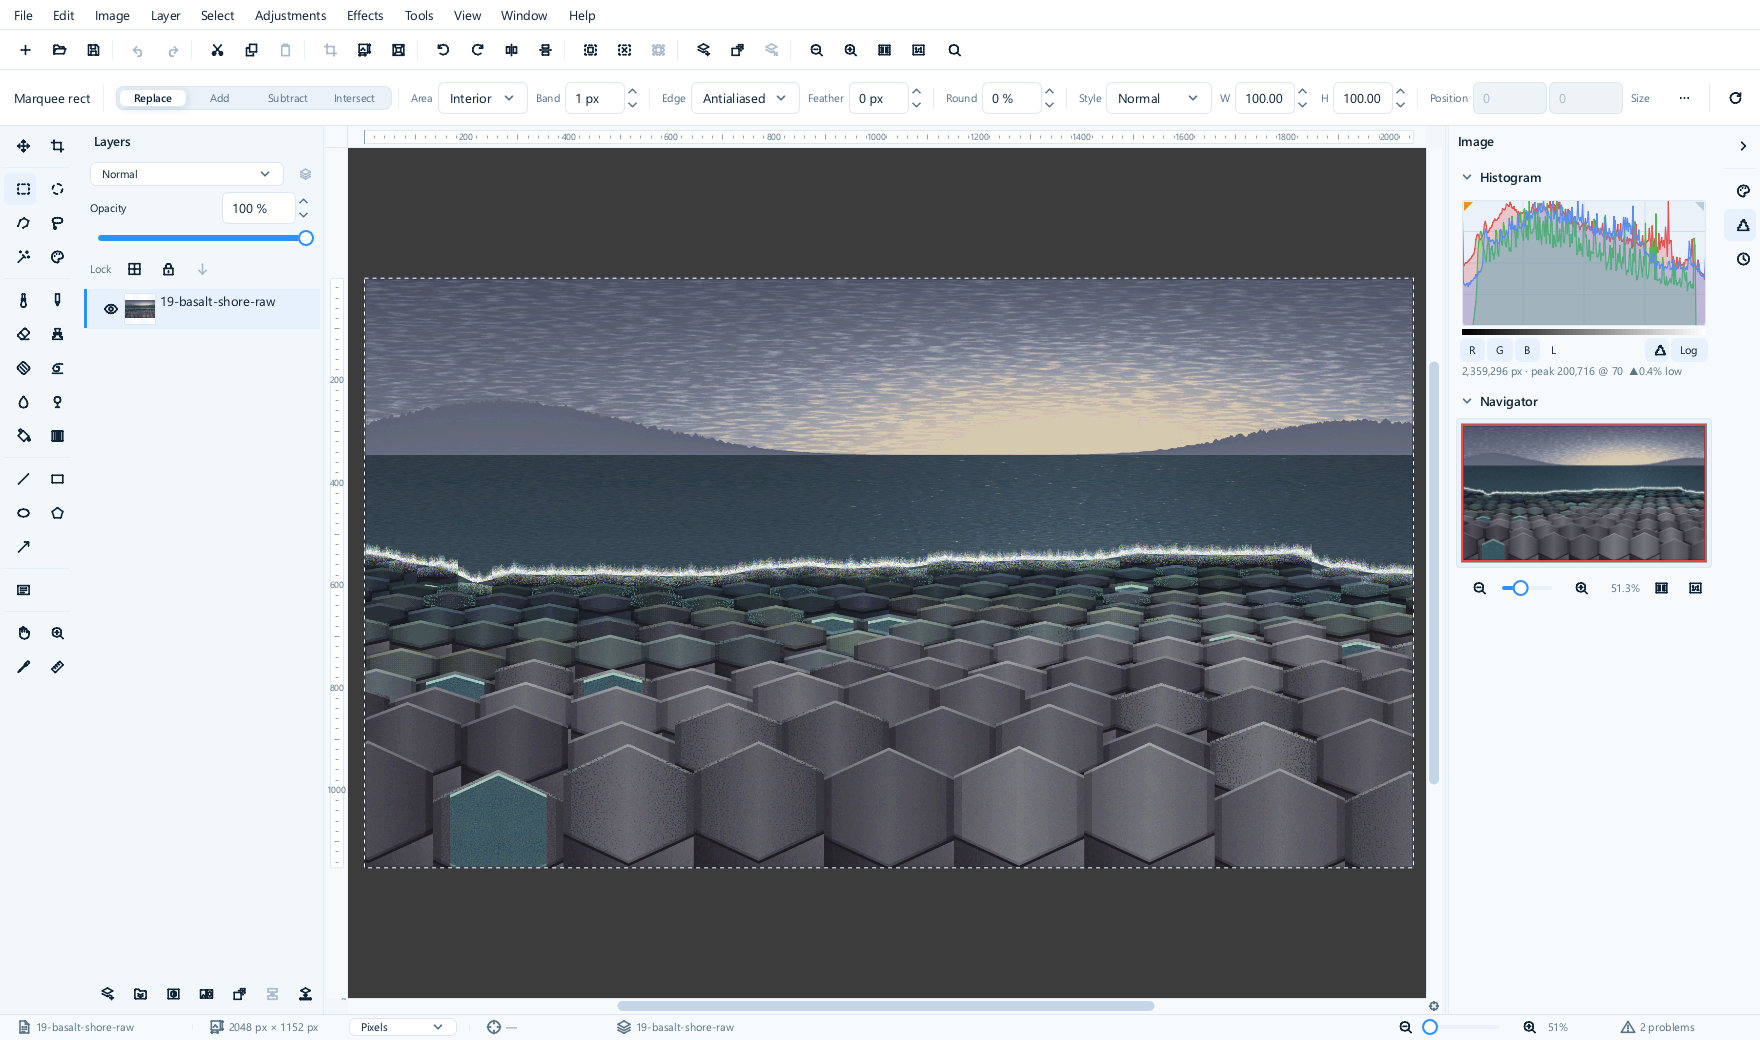Add a new layer at panel bottom
Image resolution: width=1760 pixels, height=1040 pixels.
[107, 994]
